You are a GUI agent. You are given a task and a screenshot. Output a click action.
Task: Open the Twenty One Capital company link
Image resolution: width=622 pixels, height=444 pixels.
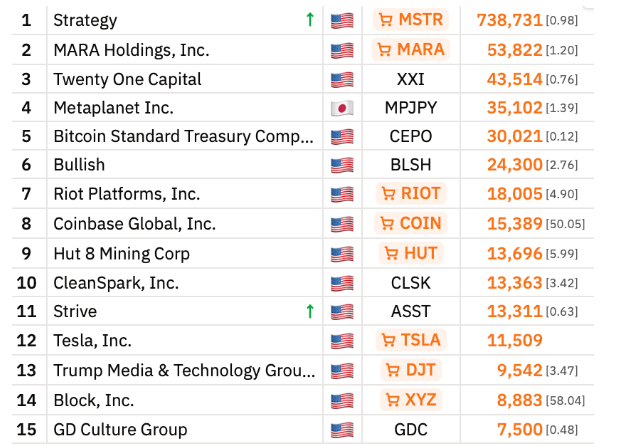(127, 79)
